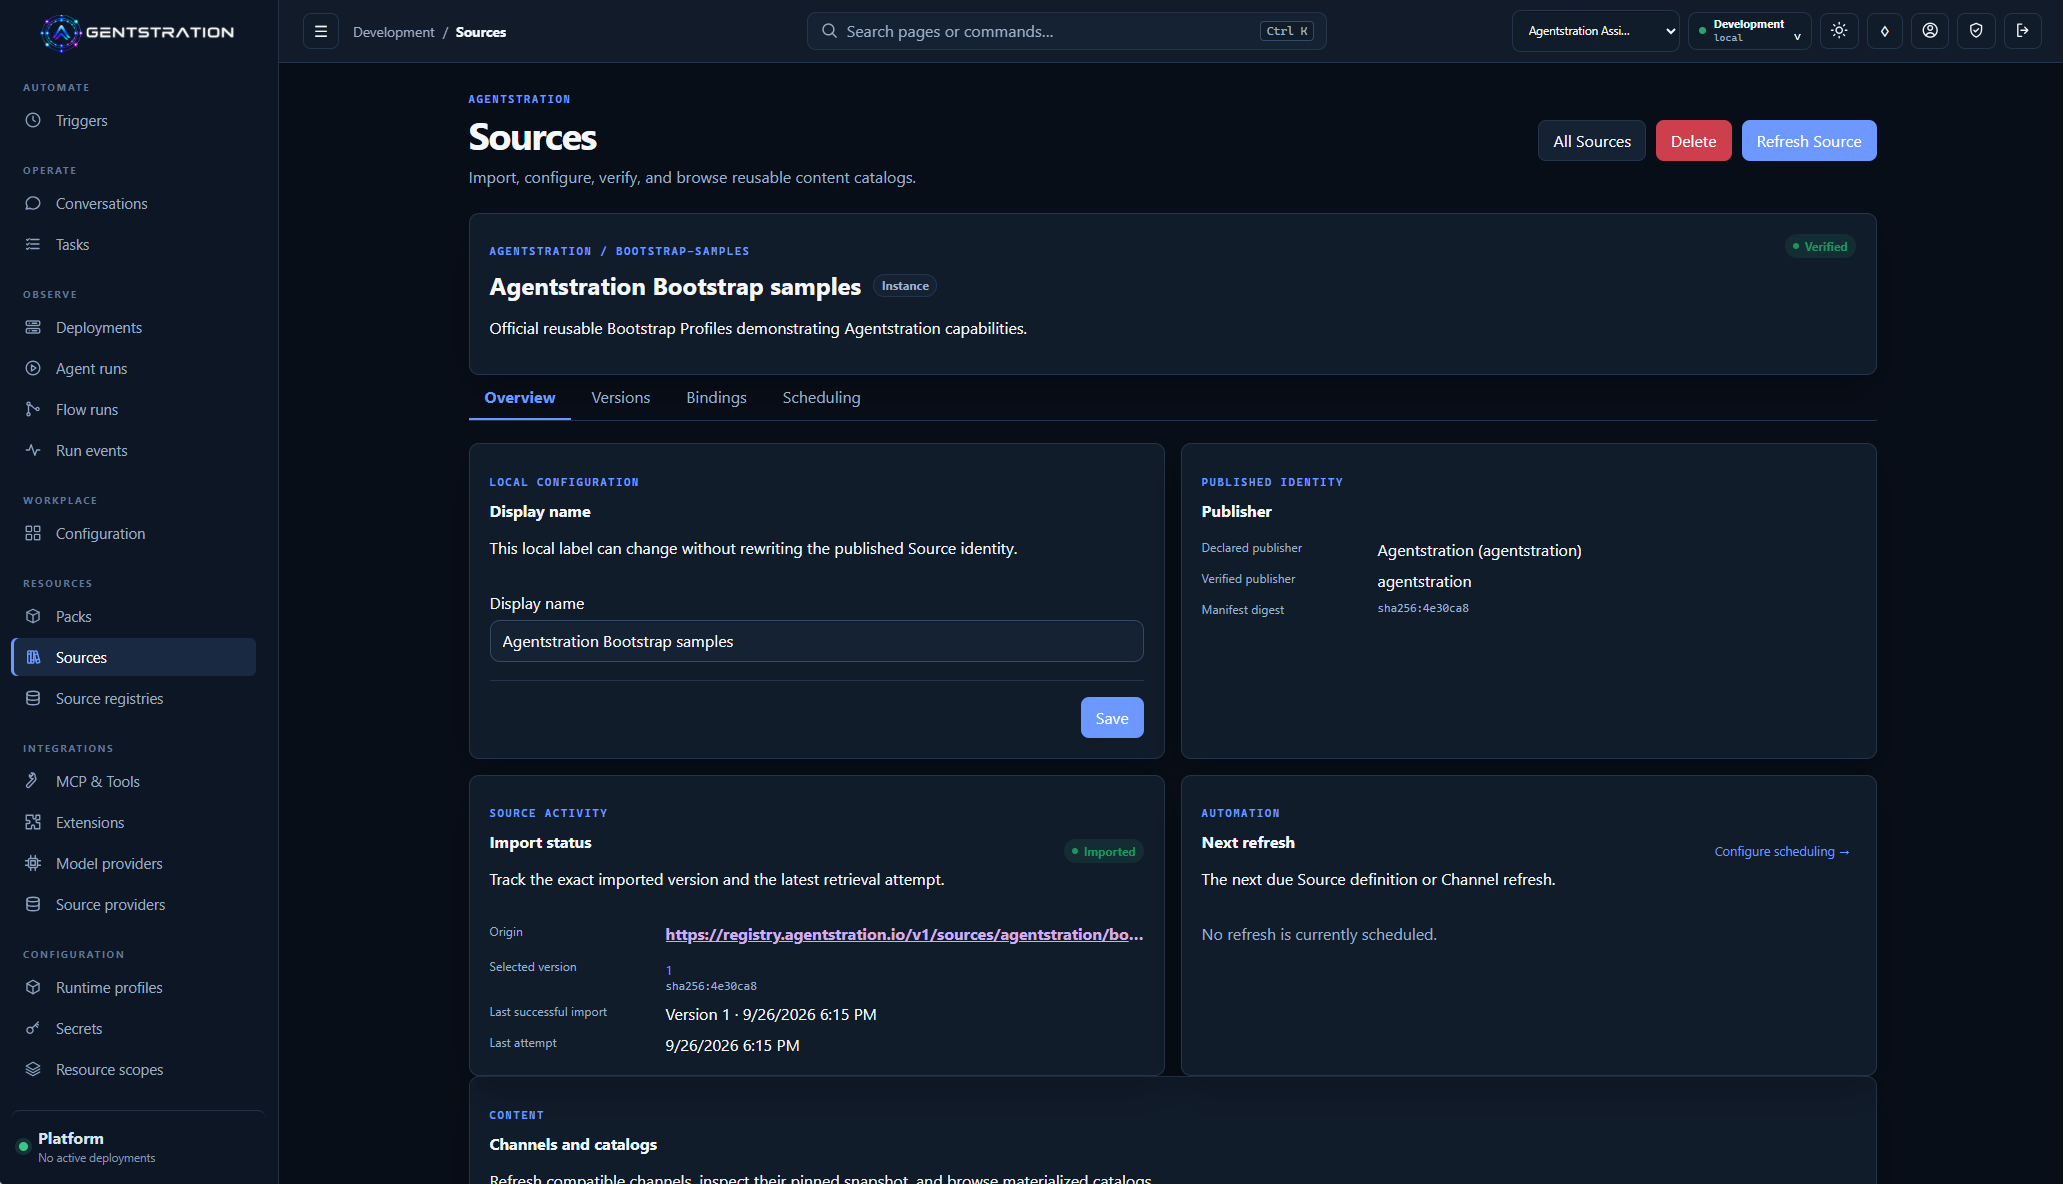Open Configure scheduling link
The width and height of the screenshot is (2063, 1184).
1781,852
